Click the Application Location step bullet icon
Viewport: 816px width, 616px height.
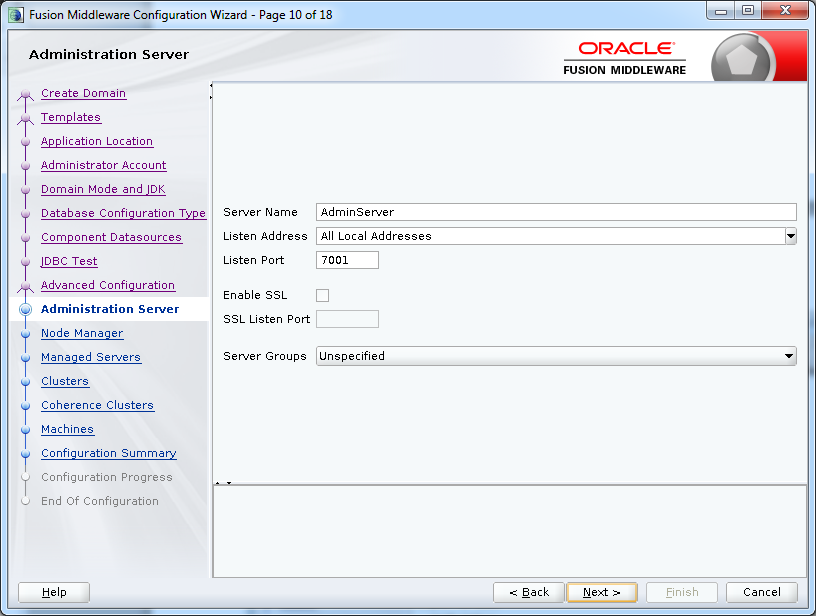pos(25,142)
